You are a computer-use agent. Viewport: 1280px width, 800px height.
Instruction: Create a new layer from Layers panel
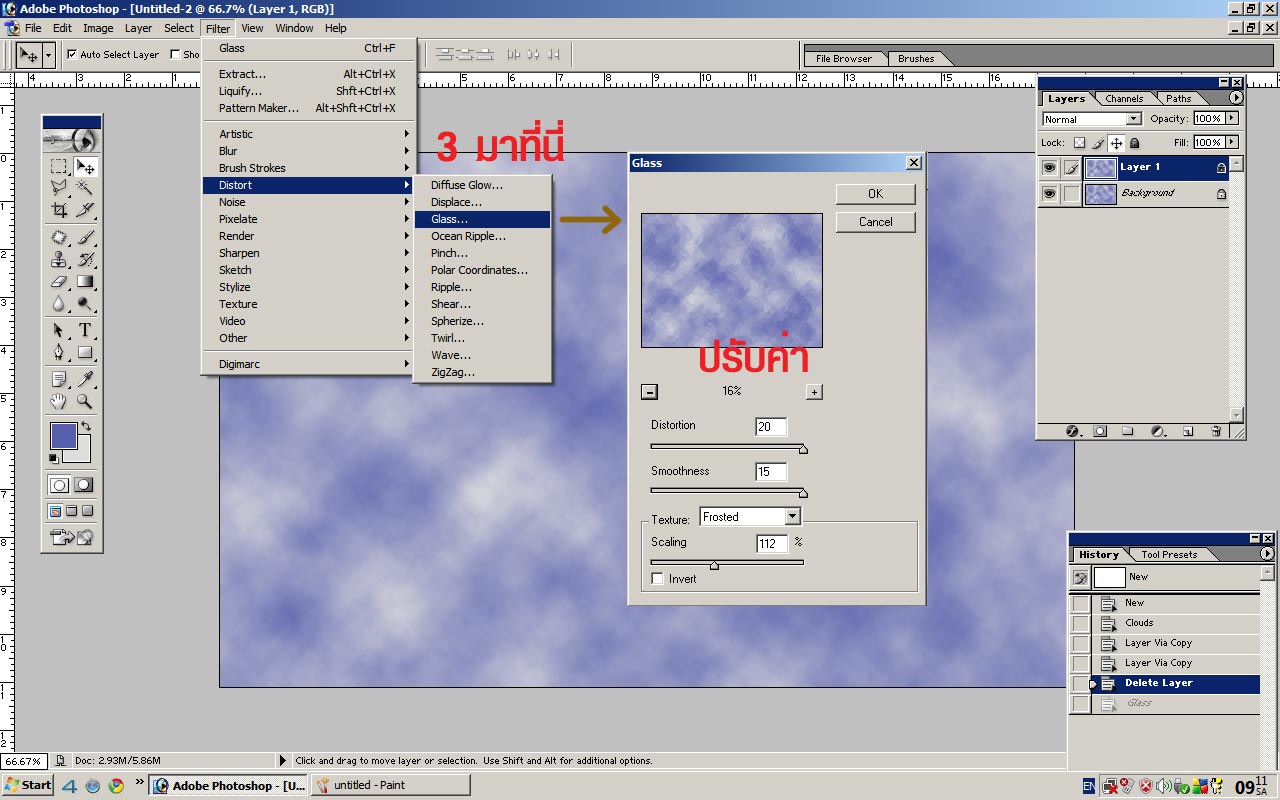pyautogui.click(x=1188, y=431)
